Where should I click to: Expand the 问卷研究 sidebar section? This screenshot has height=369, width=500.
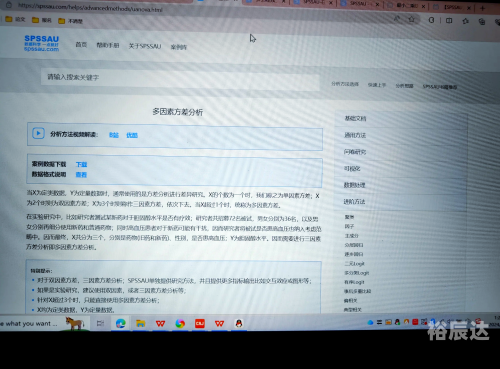401,152
